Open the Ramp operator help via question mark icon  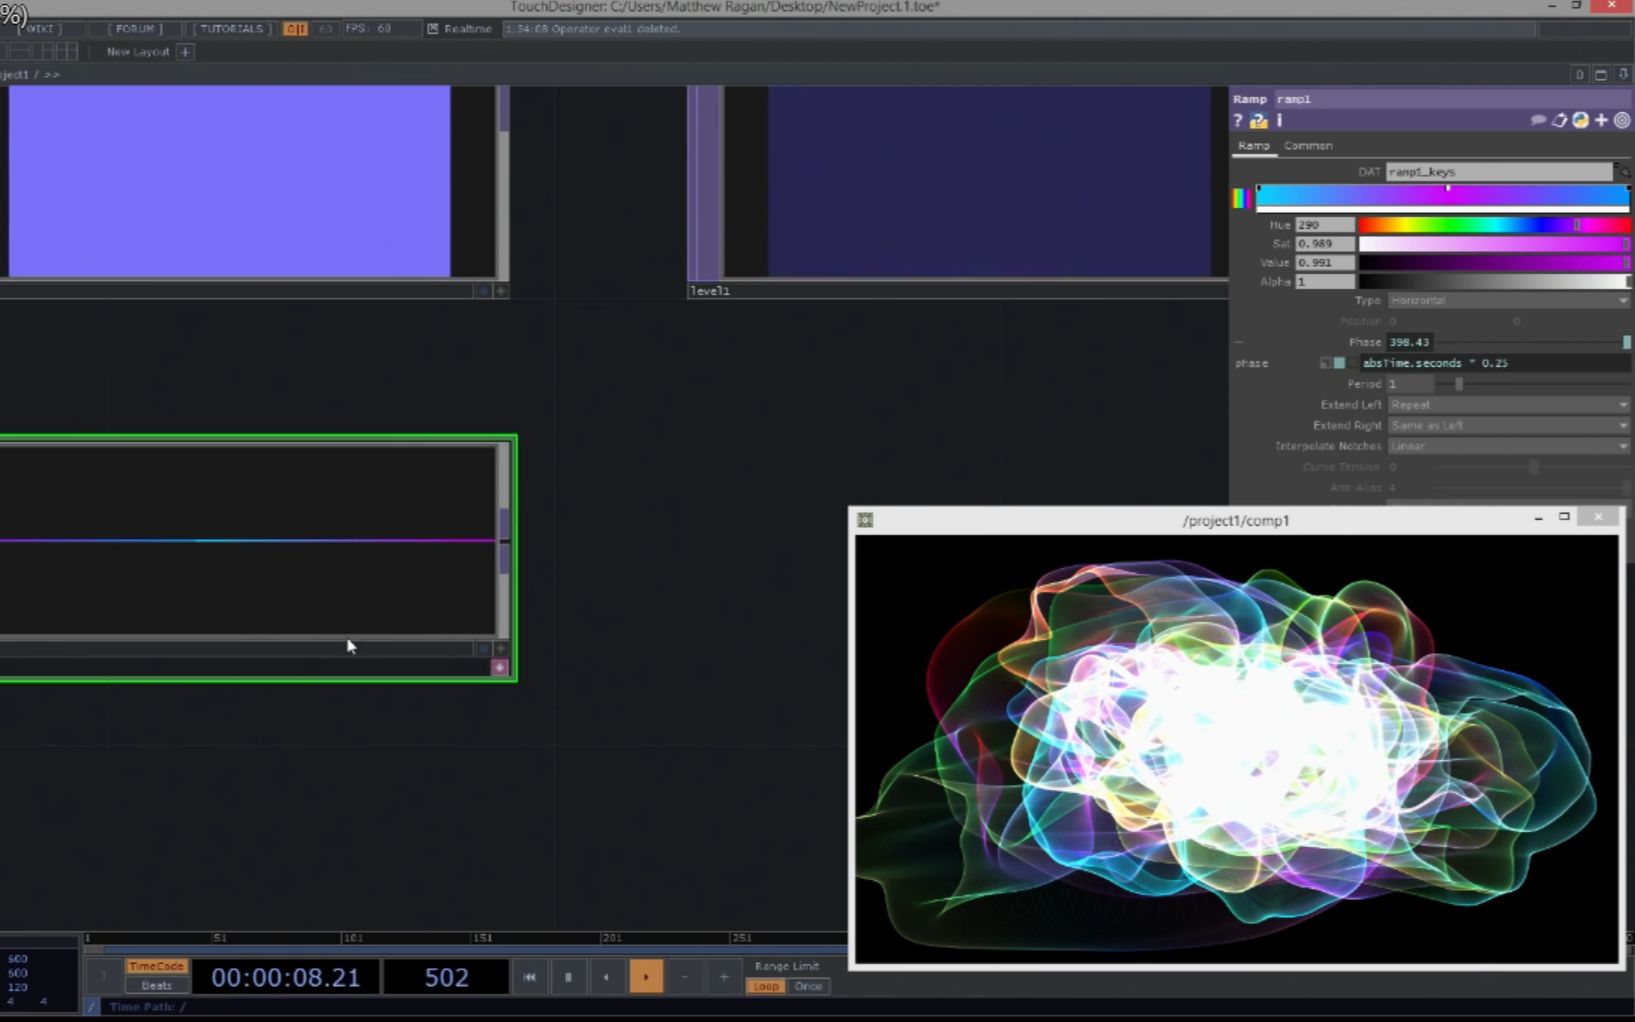tap(1239, 120)
